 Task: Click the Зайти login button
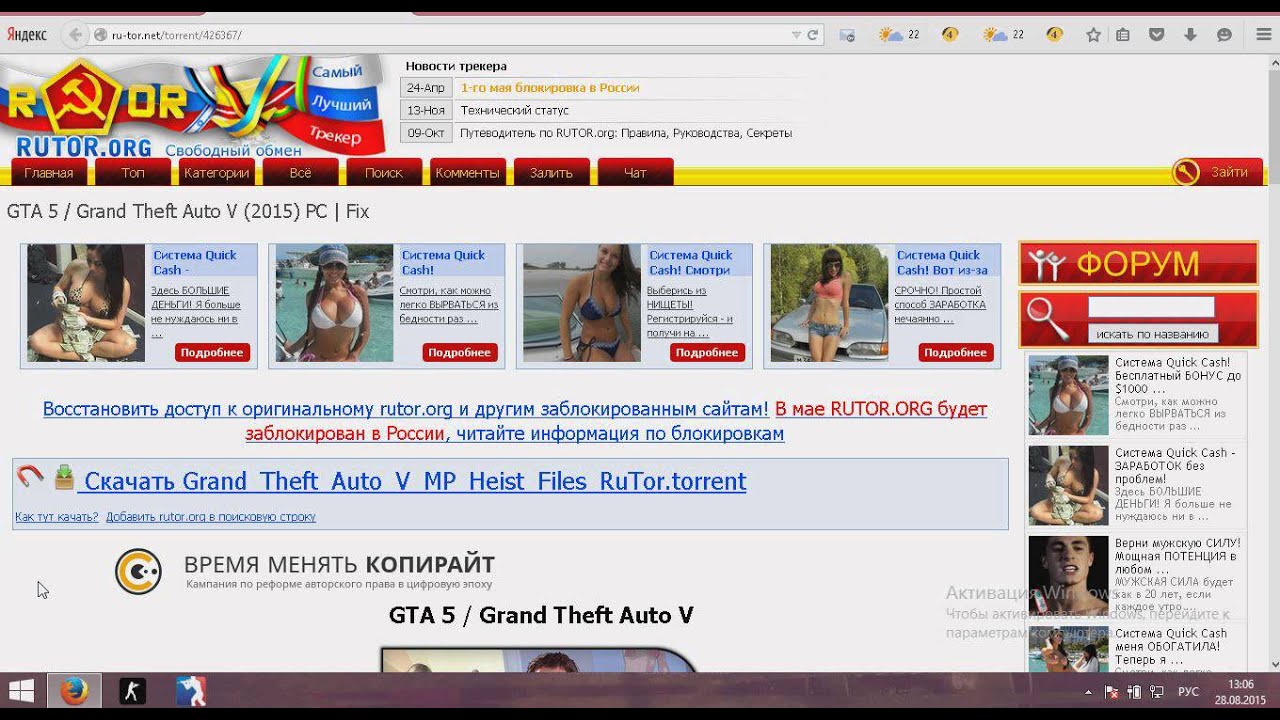pos(1229,172)
